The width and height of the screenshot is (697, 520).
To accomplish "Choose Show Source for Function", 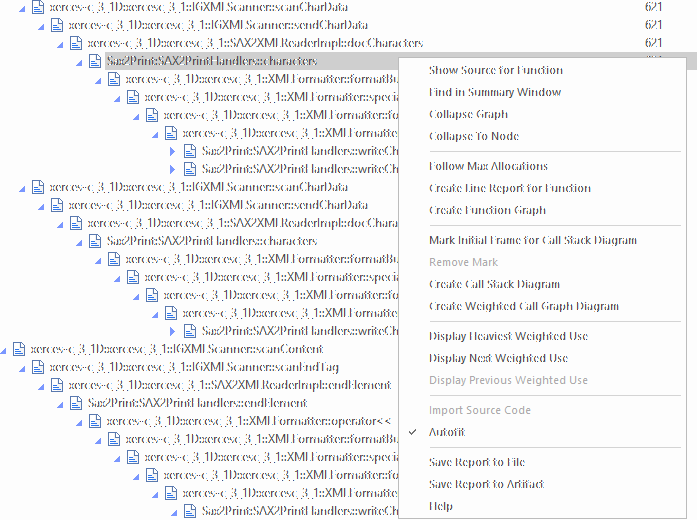I will [495, 70].
